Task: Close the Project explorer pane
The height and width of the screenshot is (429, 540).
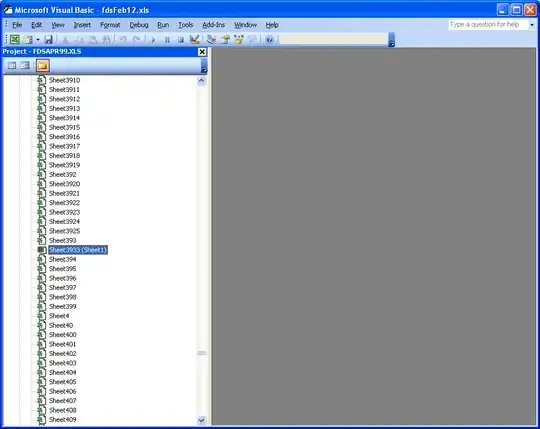Action: pos(202,52)
